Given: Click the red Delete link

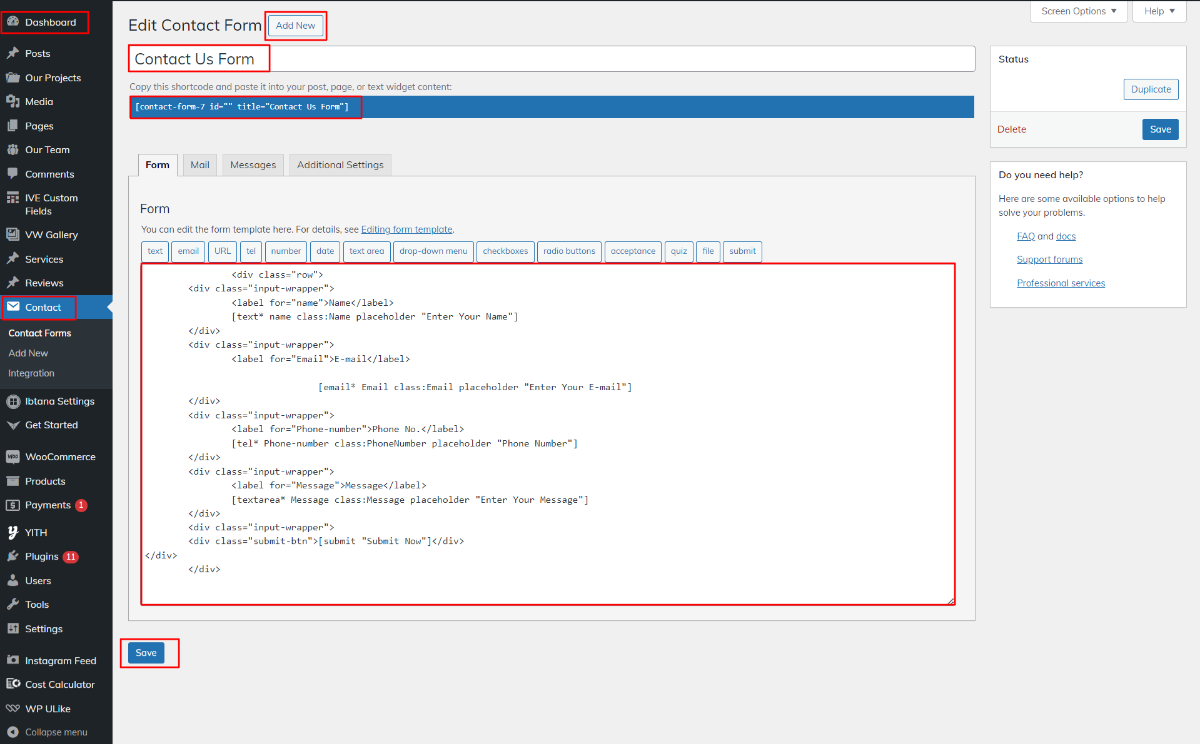Looking at the screenshot, I should [1011, 129].
